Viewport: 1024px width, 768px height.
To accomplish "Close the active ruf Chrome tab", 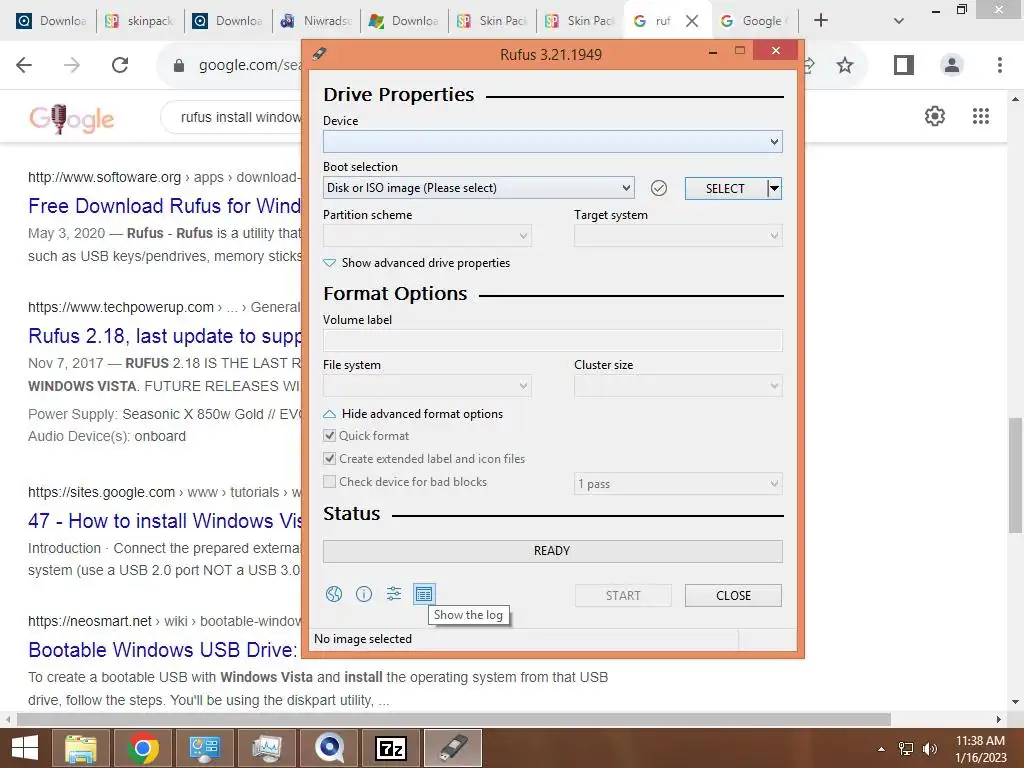I will click(x=692, y=21).
